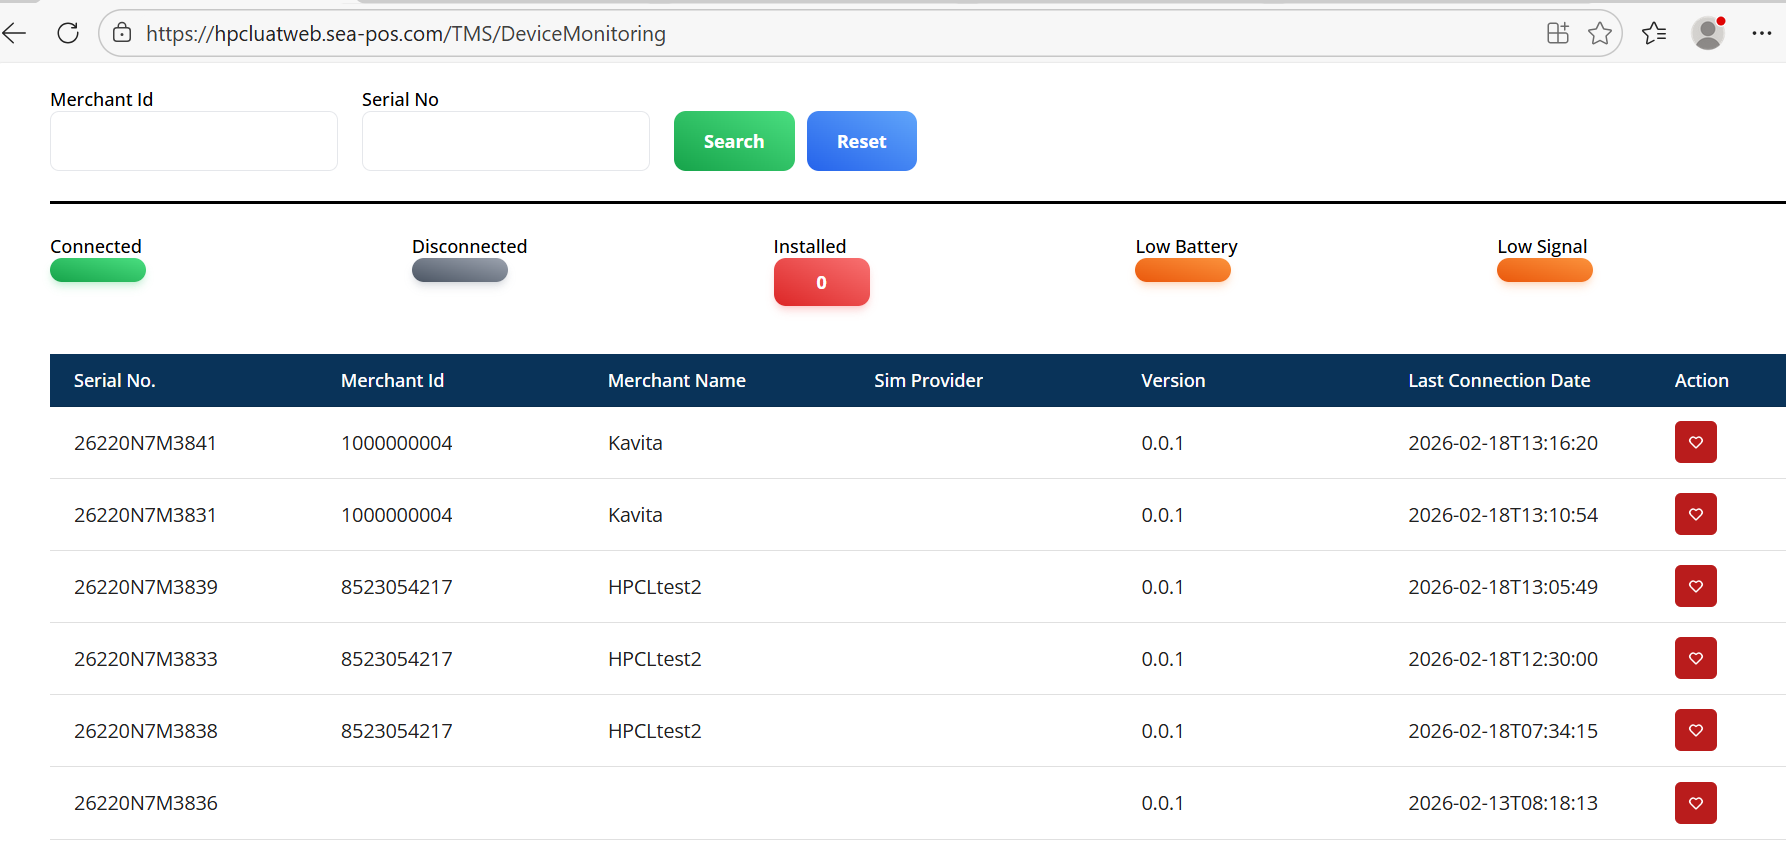Click heart action icon for serial 26220N7M3833
Screen dimensions: 1786x849
point(1695,658)
